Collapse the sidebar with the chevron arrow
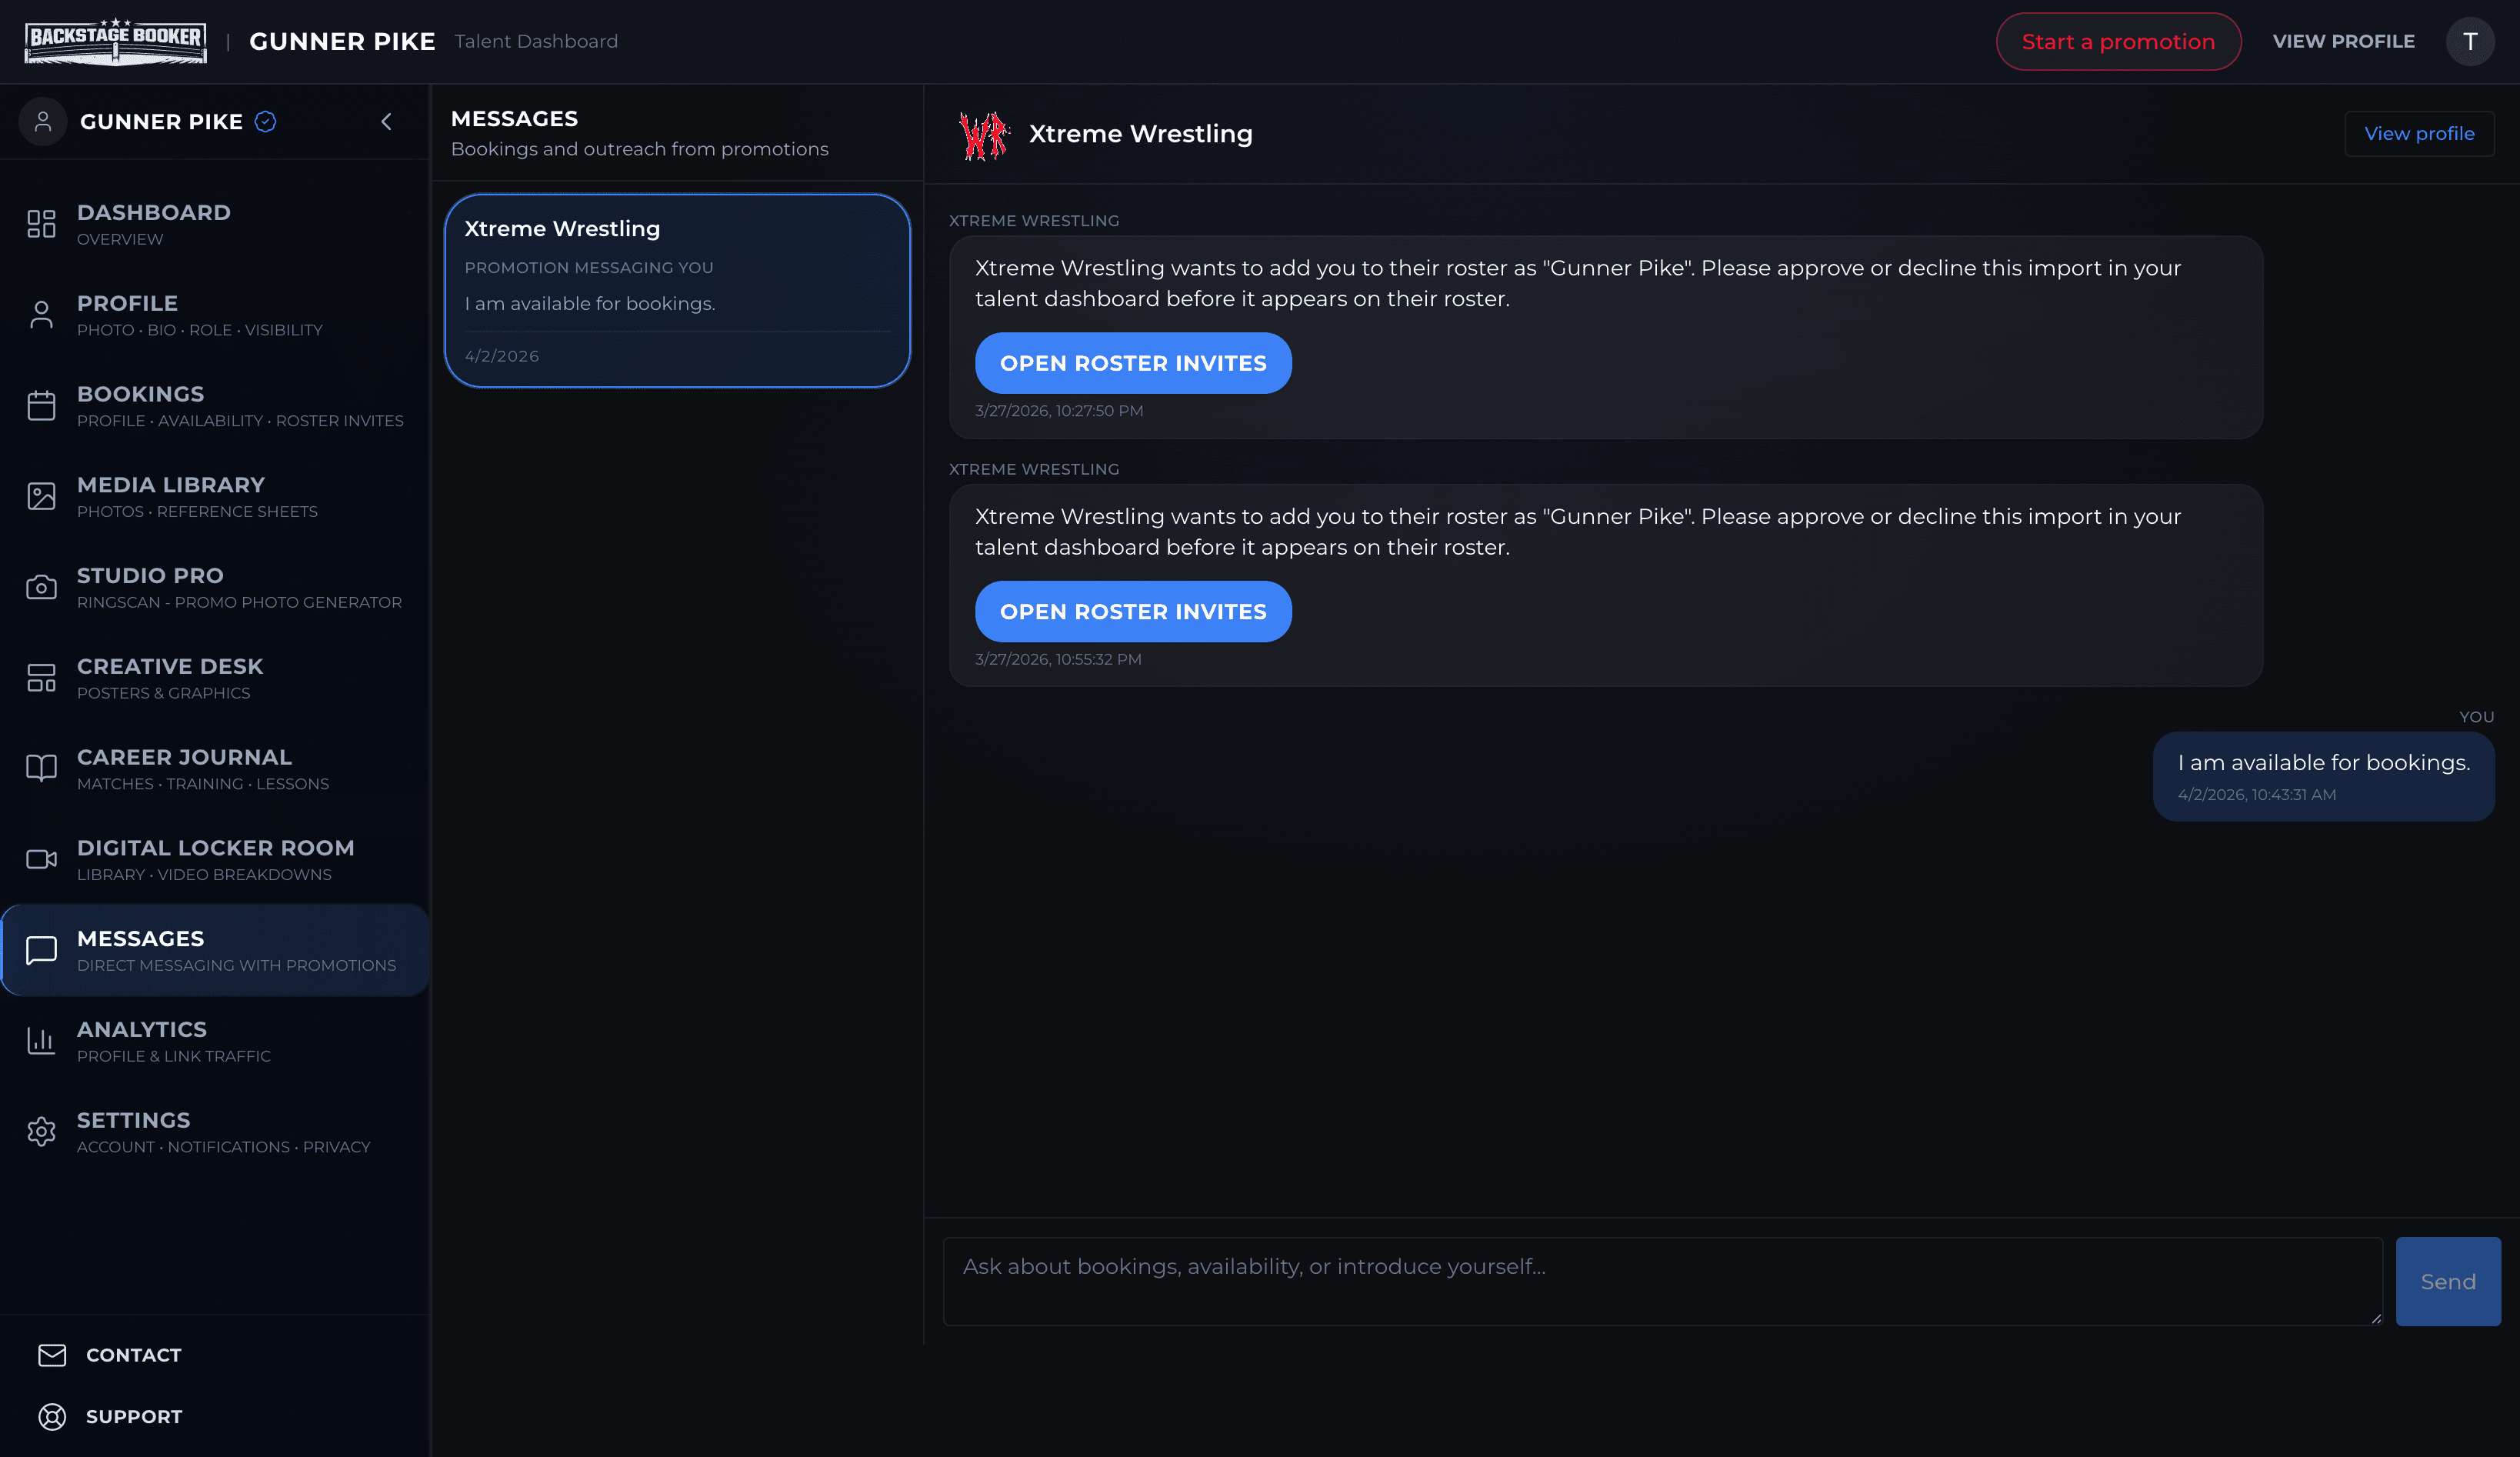The image size is (2520, 1457). click(x=386, y=122)
